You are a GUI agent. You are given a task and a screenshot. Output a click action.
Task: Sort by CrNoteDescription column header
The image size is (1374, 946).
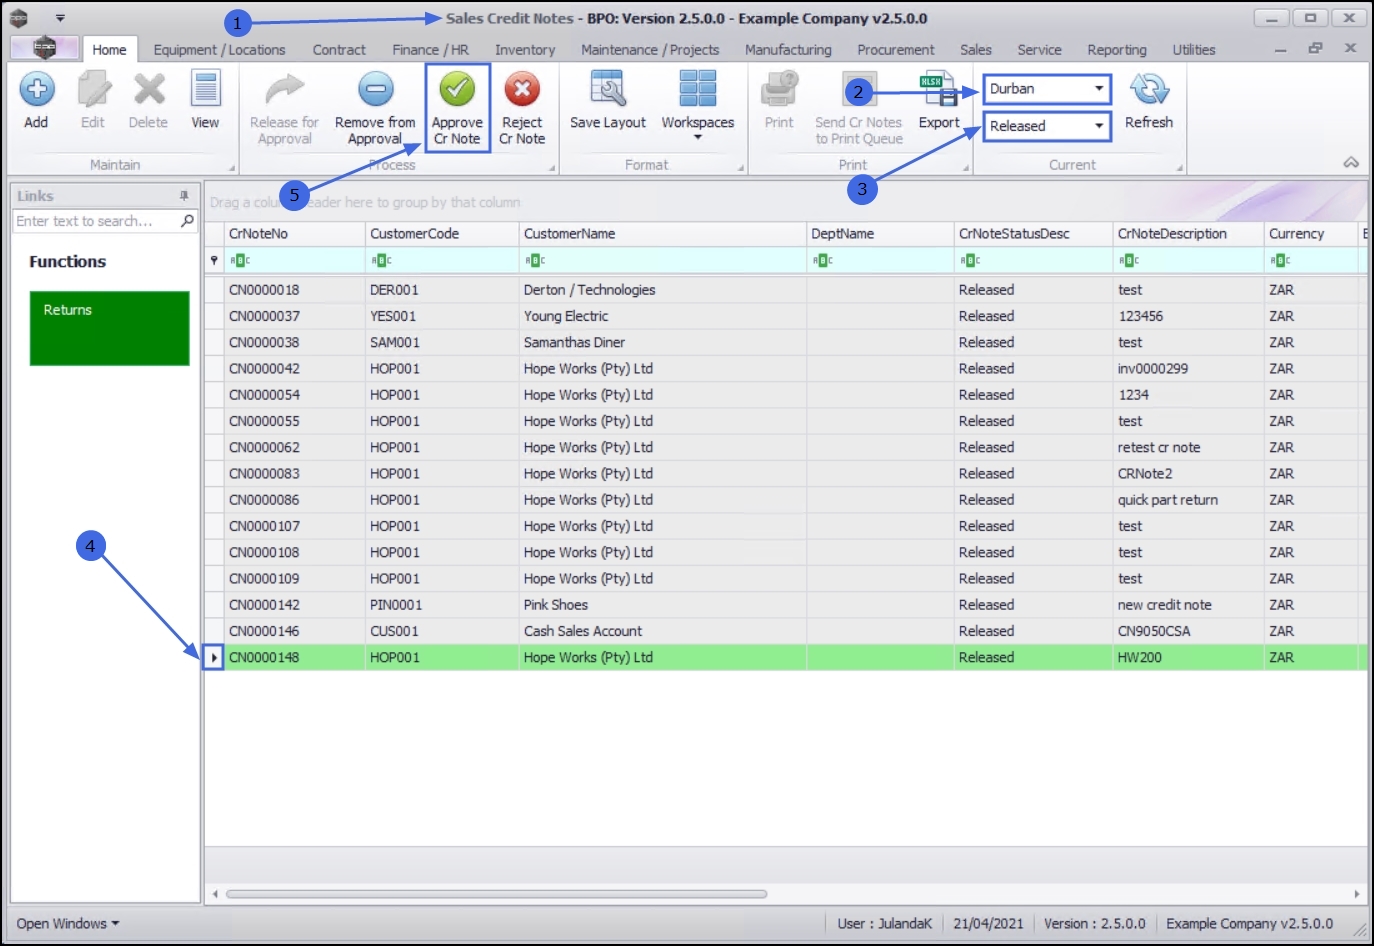pyautogui.click(x=1189, y=234)
